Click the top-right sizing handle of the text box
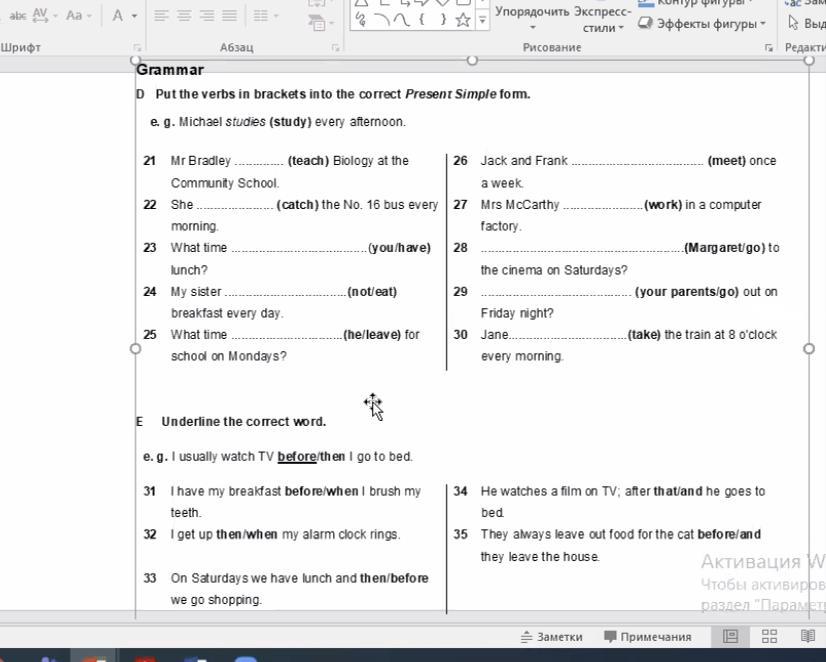Image resolution: width=826 pixels, height=662 pixels. (809, 60)
